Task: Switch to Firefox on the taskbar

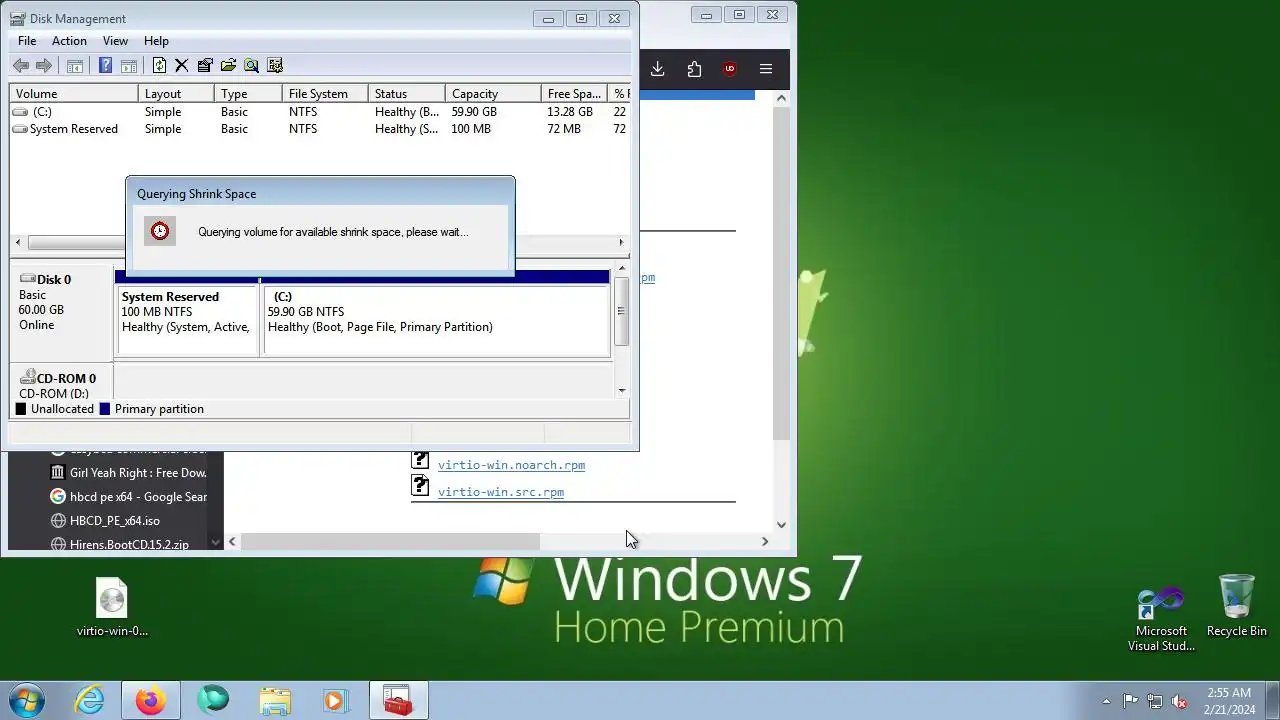Action: [151, 700]
